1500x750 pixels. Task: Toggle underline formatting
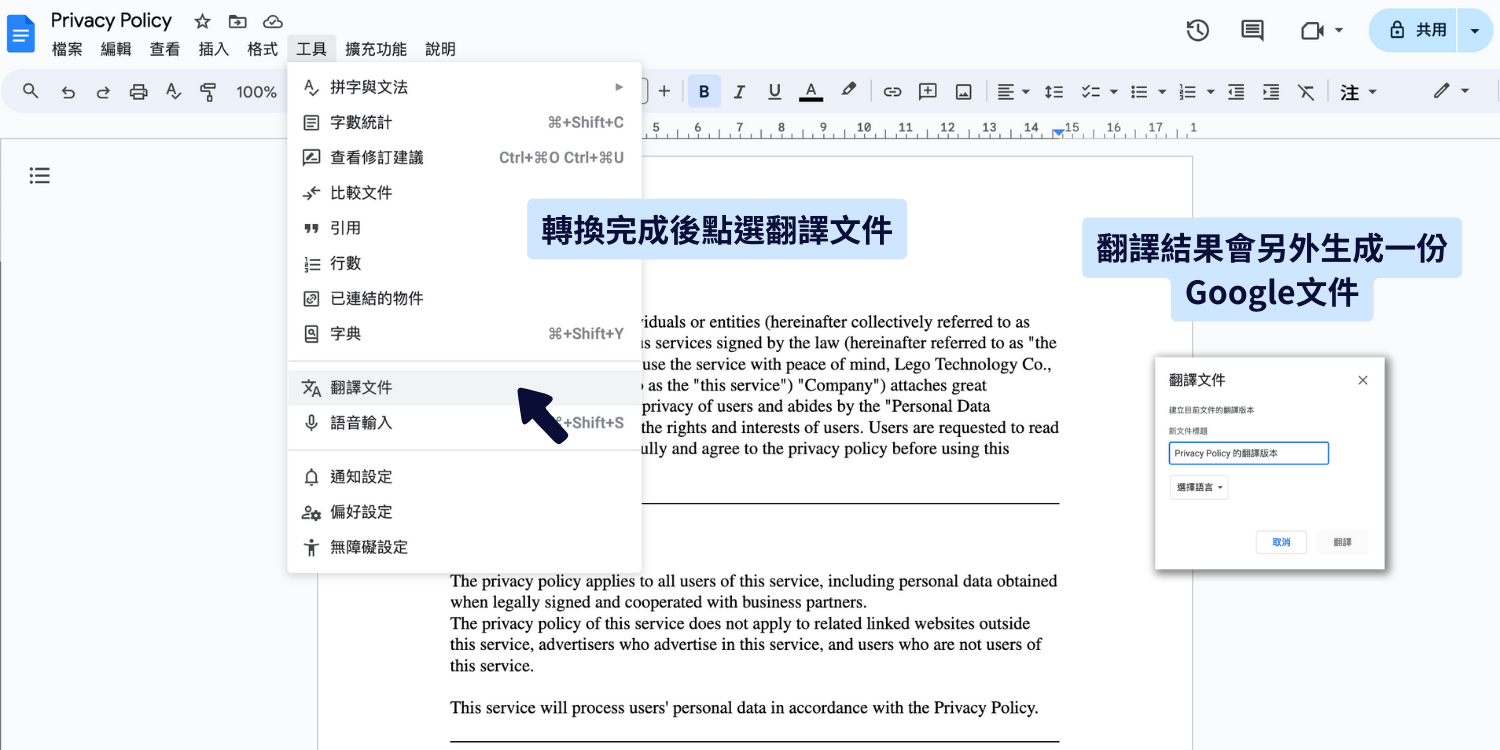(x=774, y=92)
